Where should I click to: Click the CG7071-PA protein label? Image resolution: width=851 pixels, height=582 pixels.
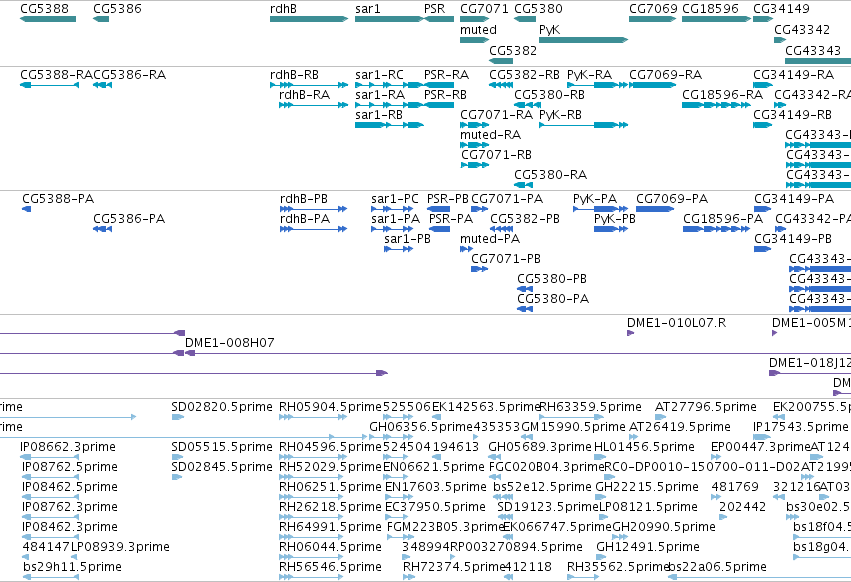(x=507, y=199)
